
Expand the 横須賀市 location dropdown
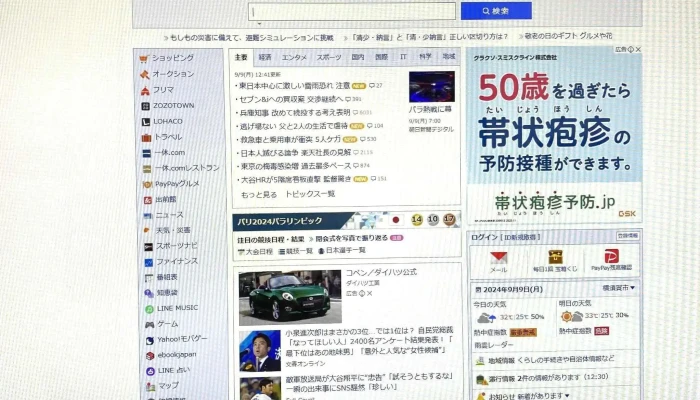pos(619,288)
